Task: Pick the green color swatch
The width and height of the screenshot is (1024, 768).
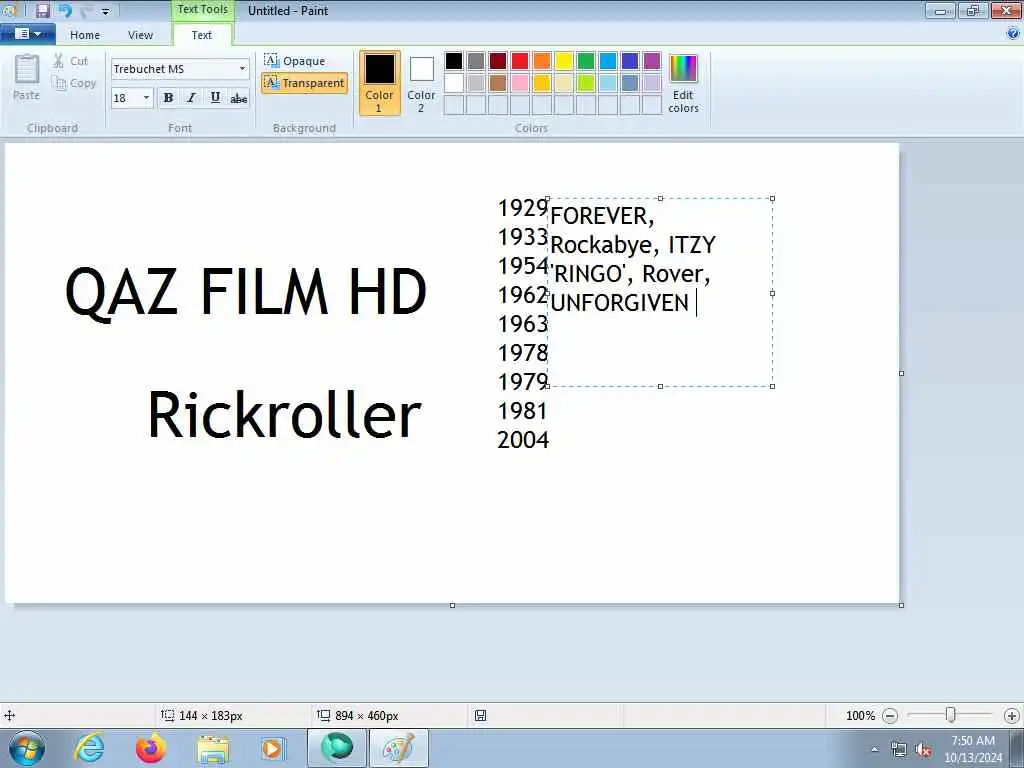Action: pos(586,61)
